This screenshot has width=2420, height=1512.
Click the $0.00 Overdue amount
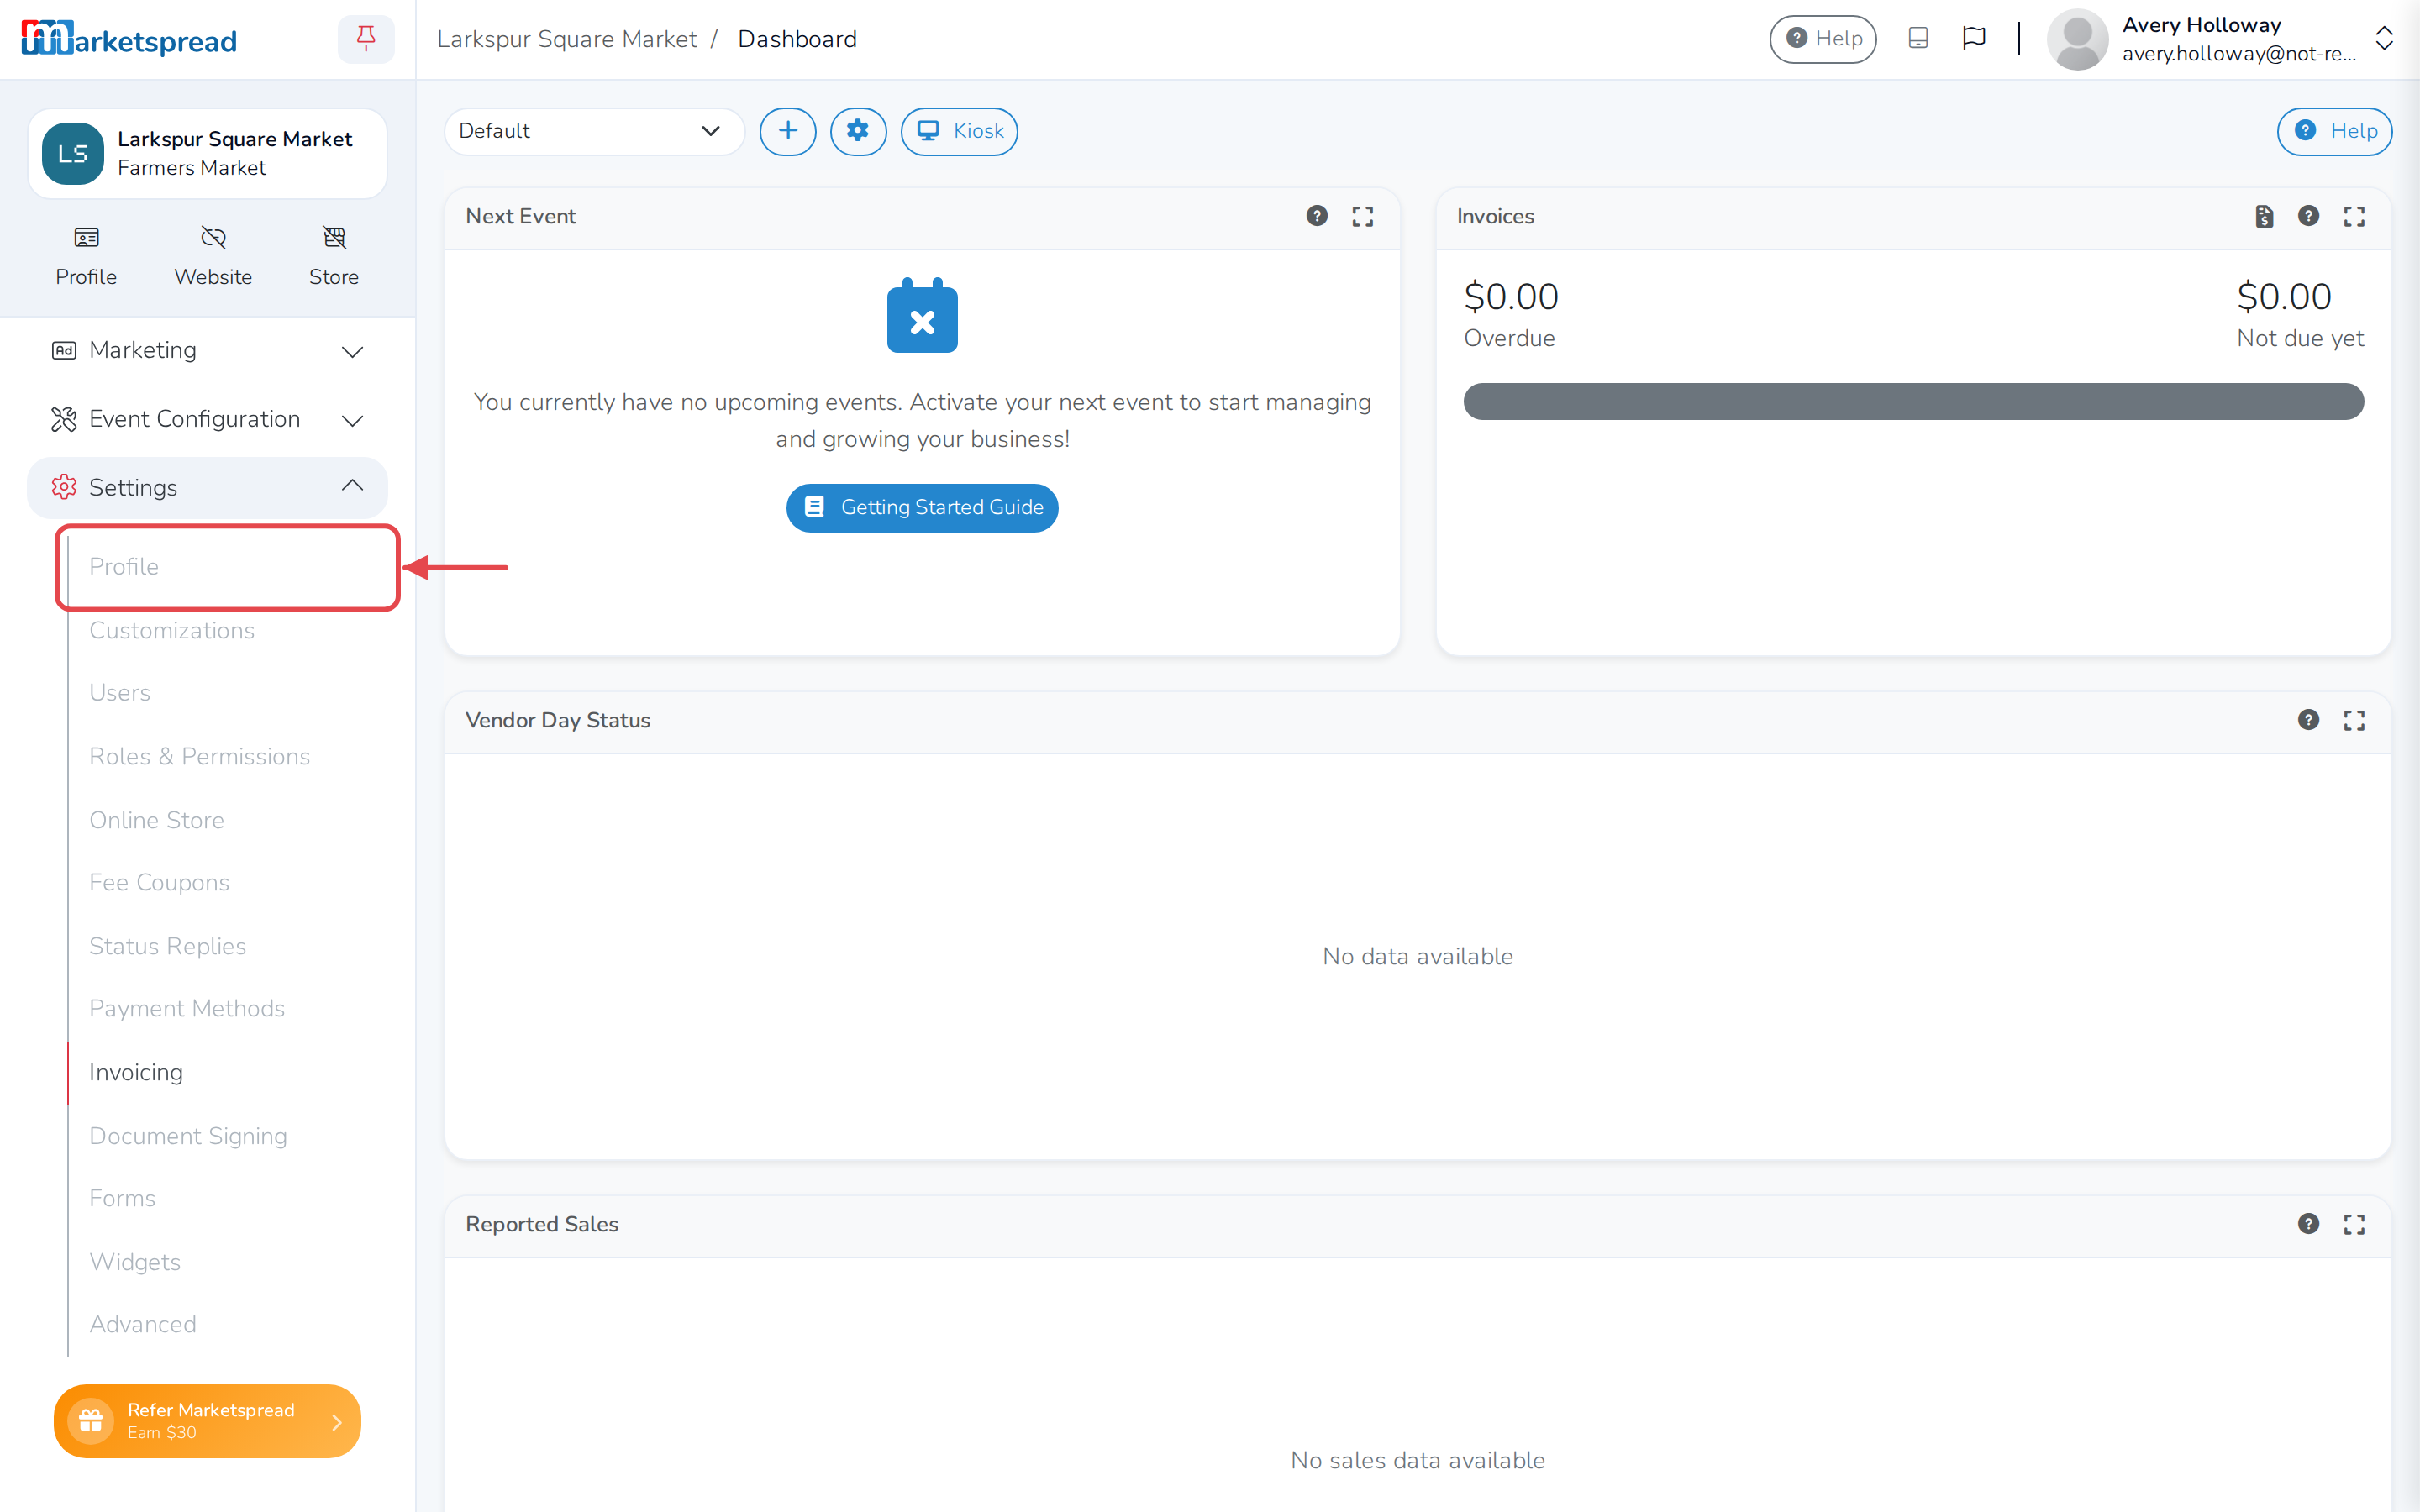1511,296
